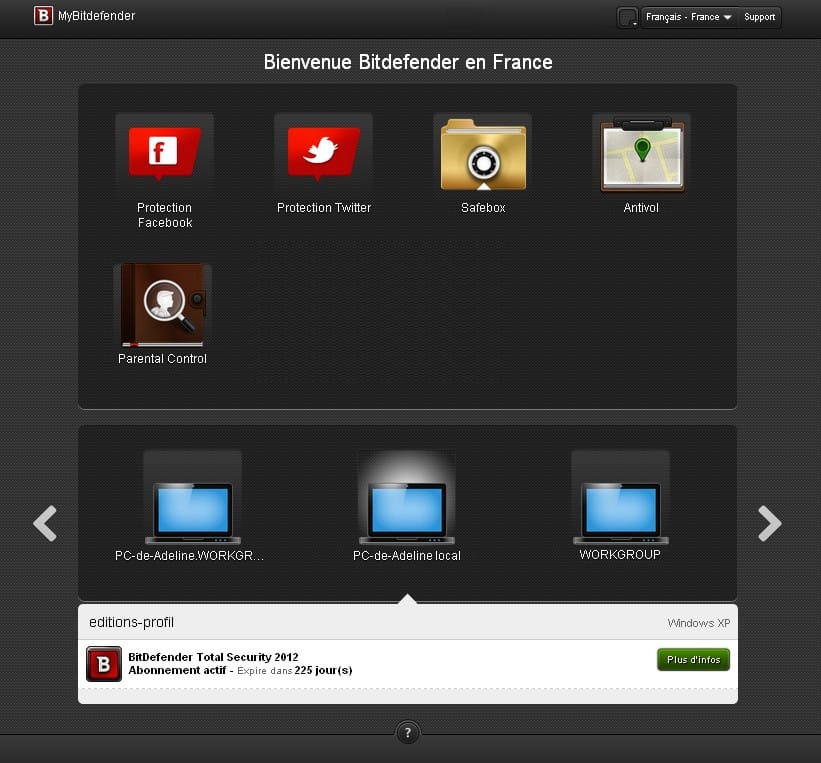The height and width of the screenshot is (763, 821).
Task: Click the Antivol label
Action: tap(641, 208)
